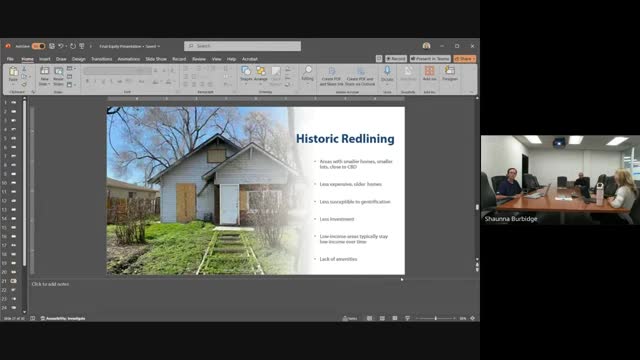Click the Save icon in title bar
The height and width of the screenshot is (360, 640).
click(52, 46)
